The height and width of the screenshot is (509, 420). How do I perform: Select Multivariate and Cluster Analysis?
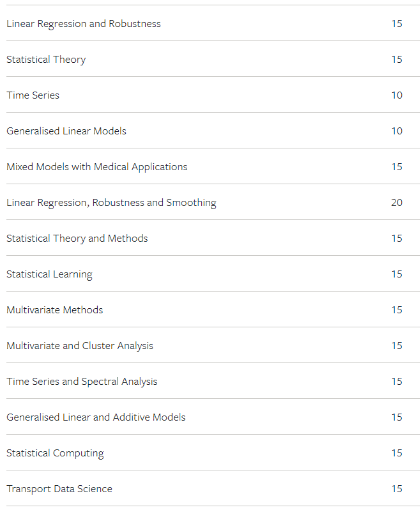pos(80,346)
